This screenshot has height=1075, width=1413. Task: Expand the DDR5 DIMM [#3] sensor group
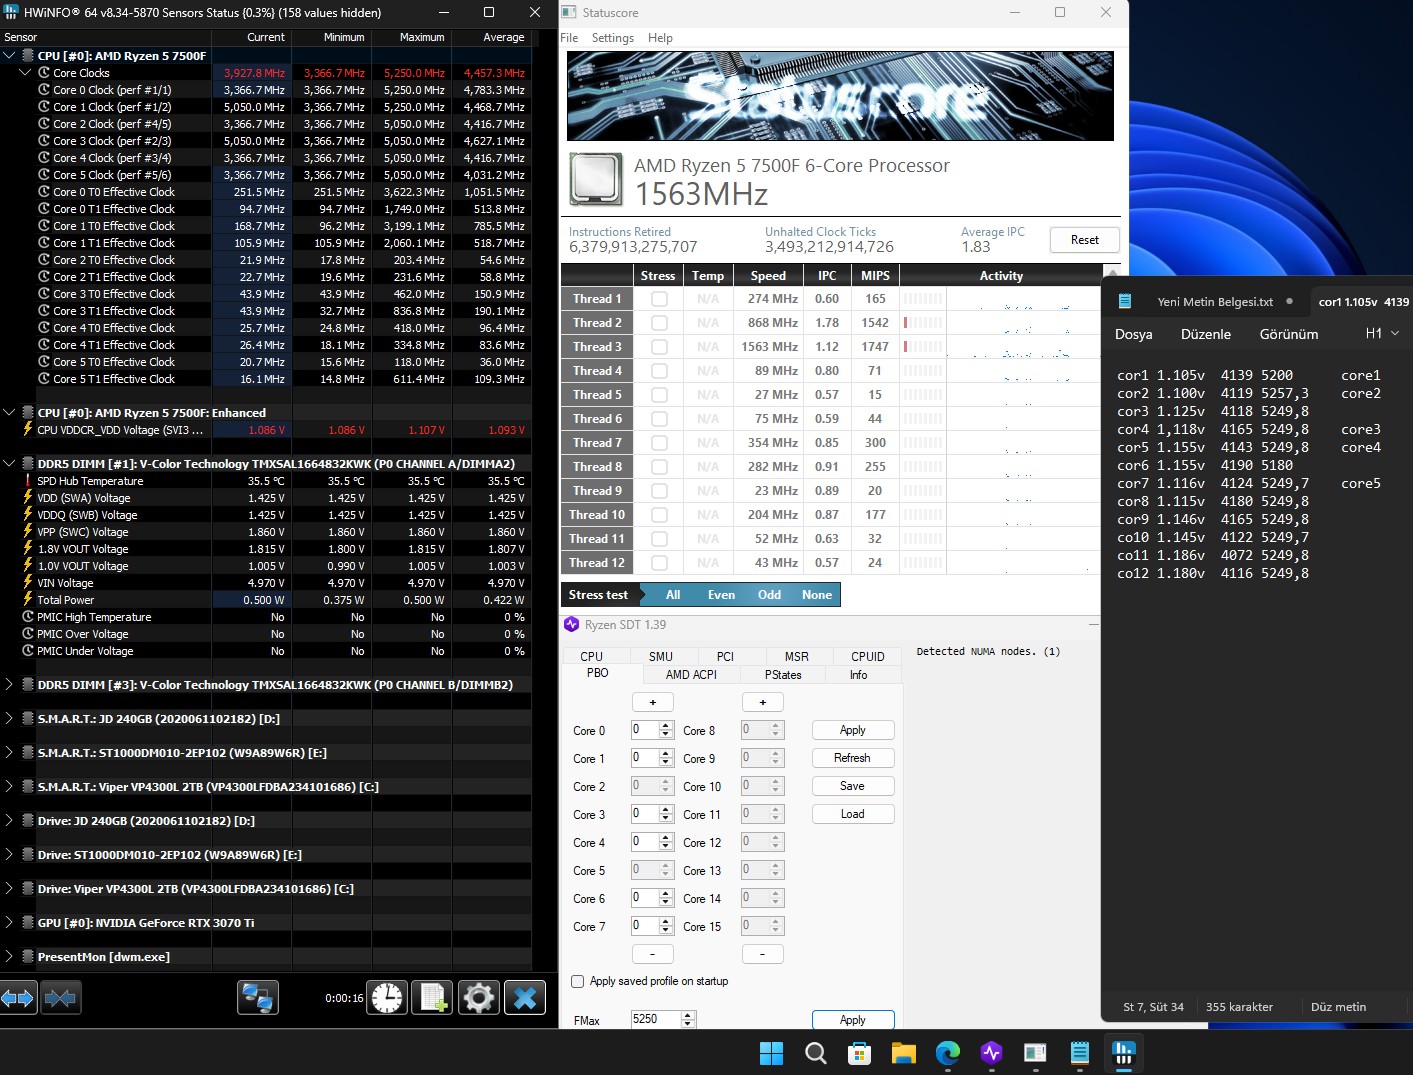[9, 685]
